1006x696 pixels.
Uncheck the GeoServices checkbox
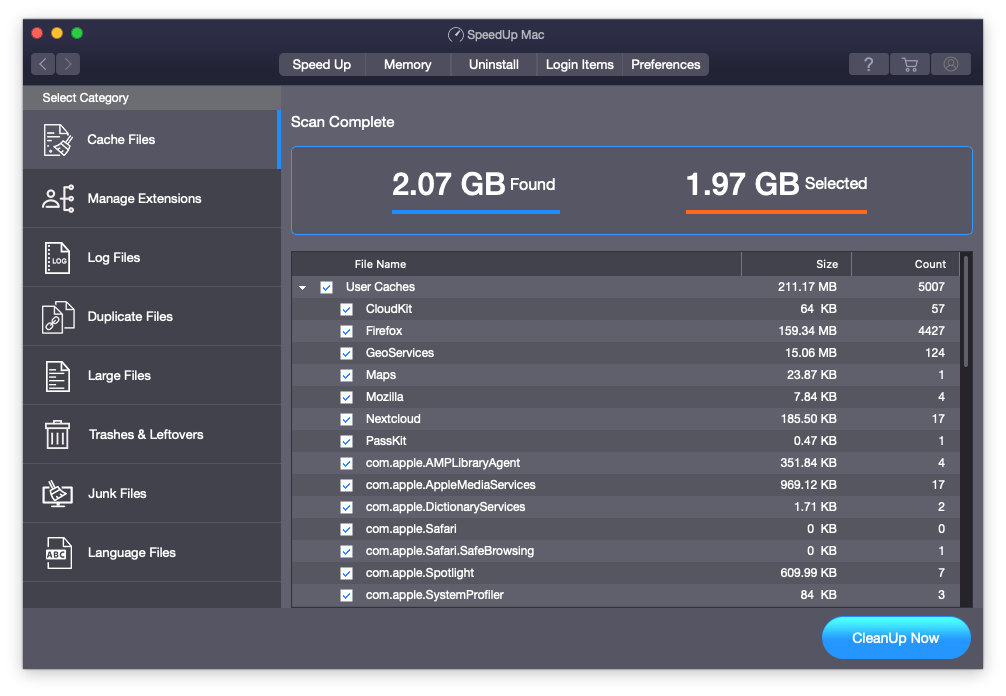(346, 353)
